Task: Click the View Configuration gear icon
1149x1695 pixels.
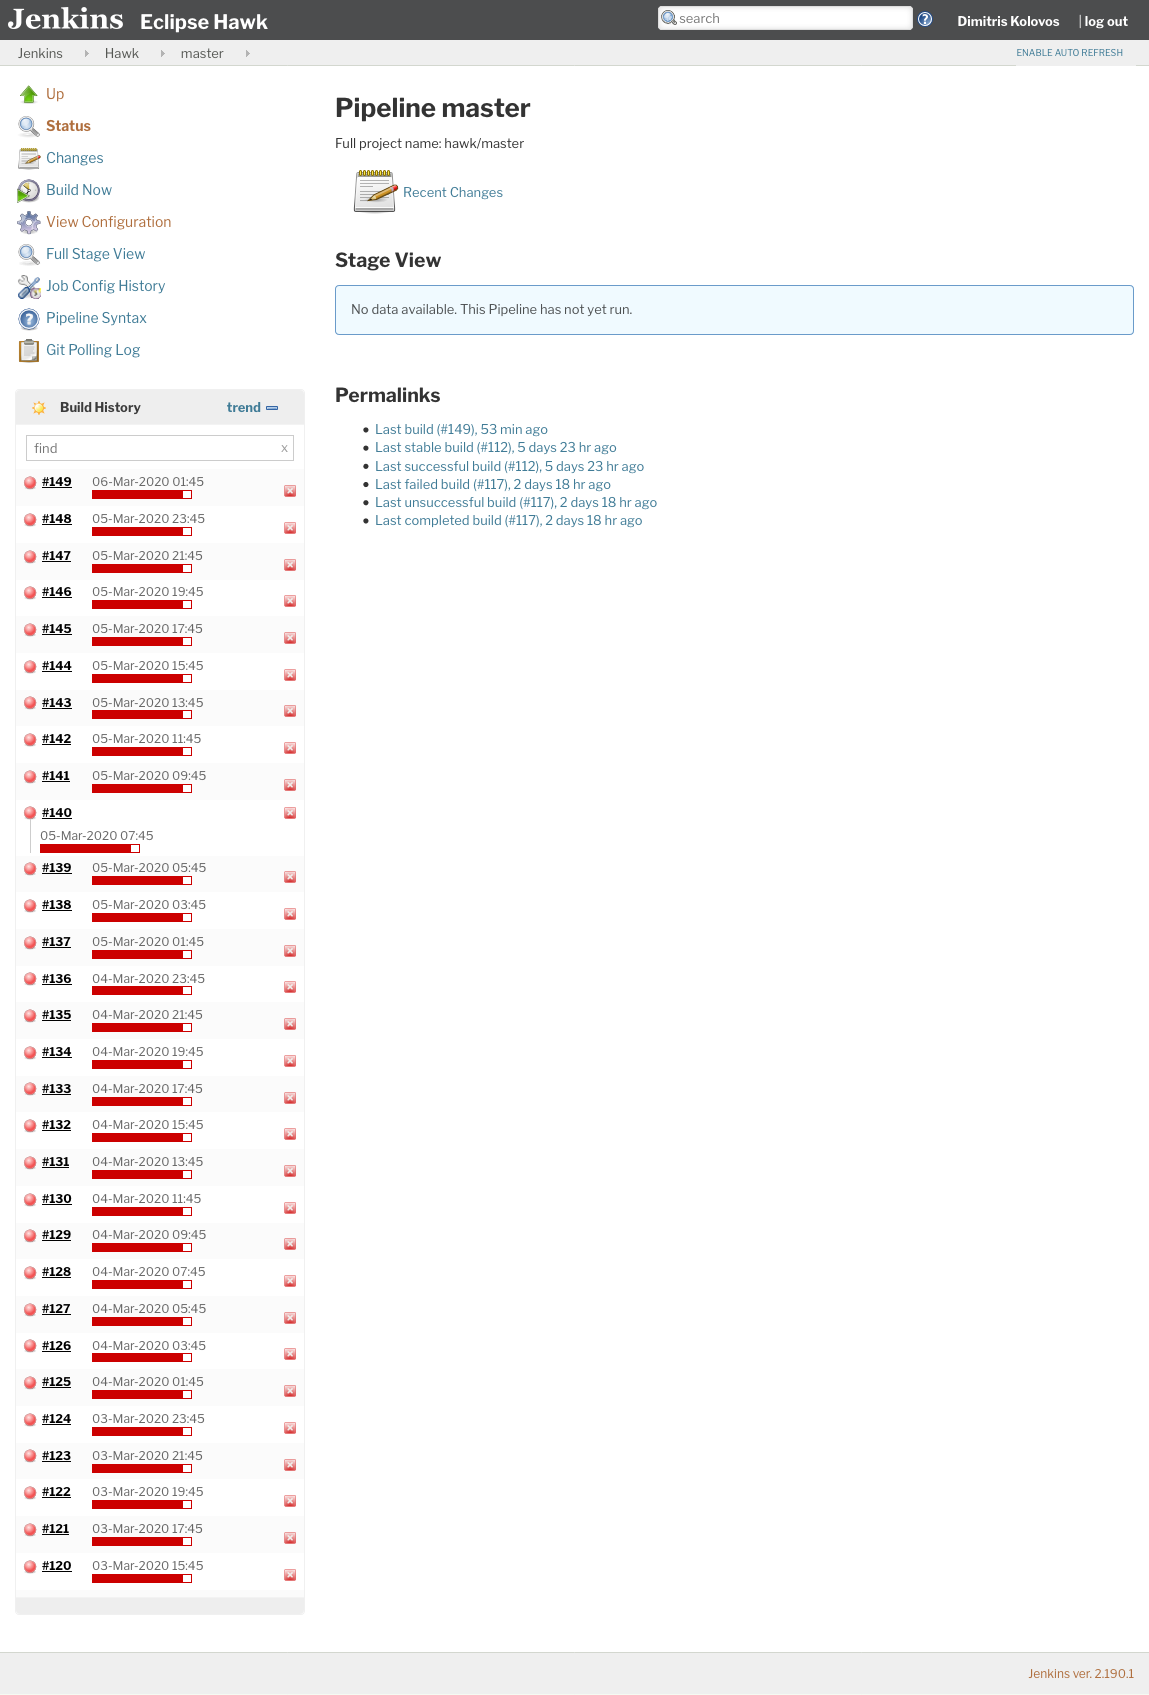Action: coord(29,222)
